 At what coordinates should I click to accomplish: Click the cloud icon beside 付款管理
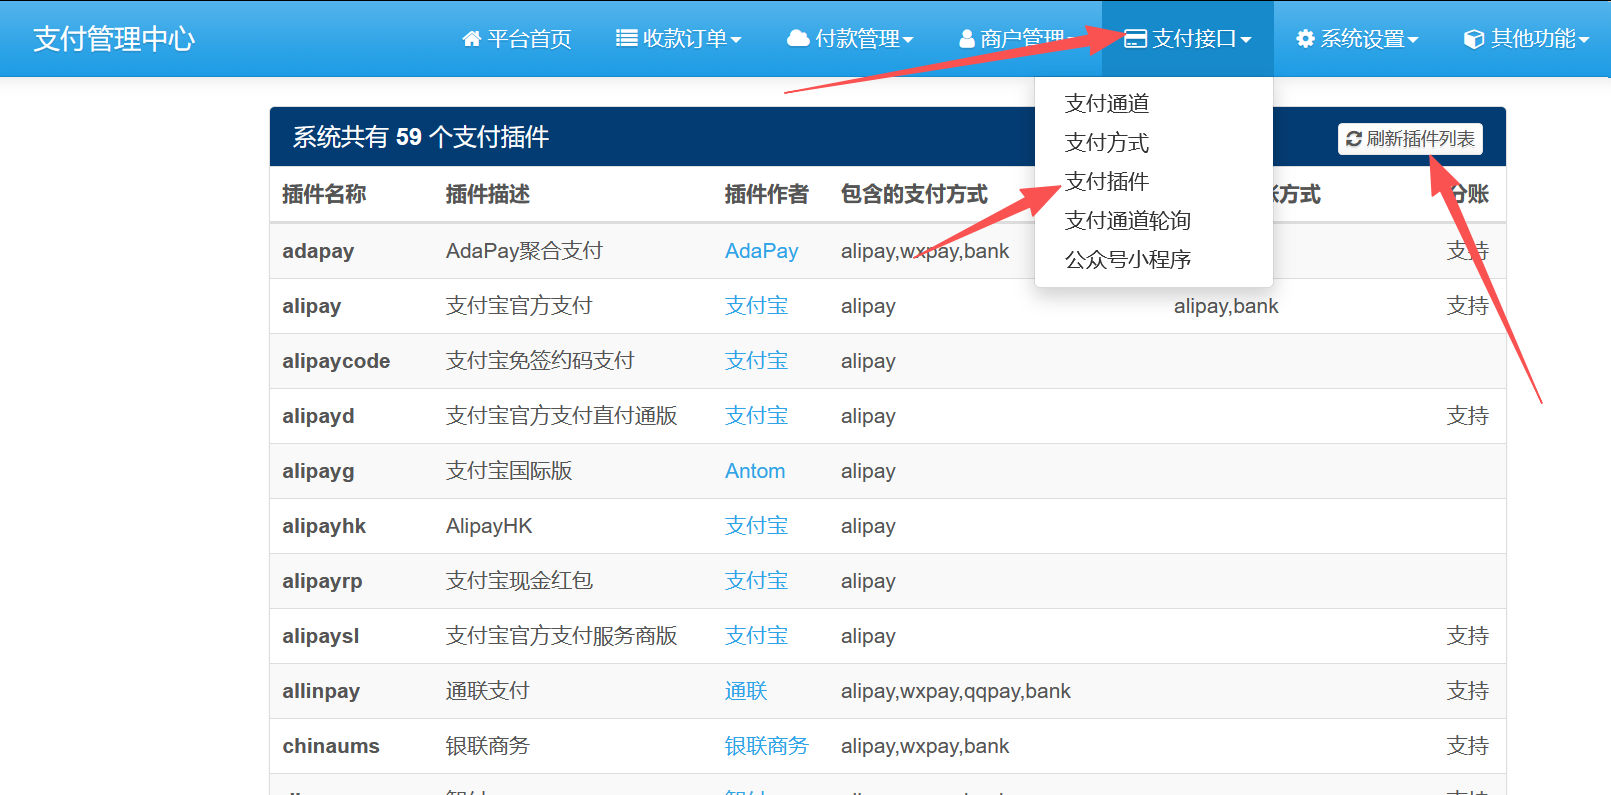[x=798, y=39]
